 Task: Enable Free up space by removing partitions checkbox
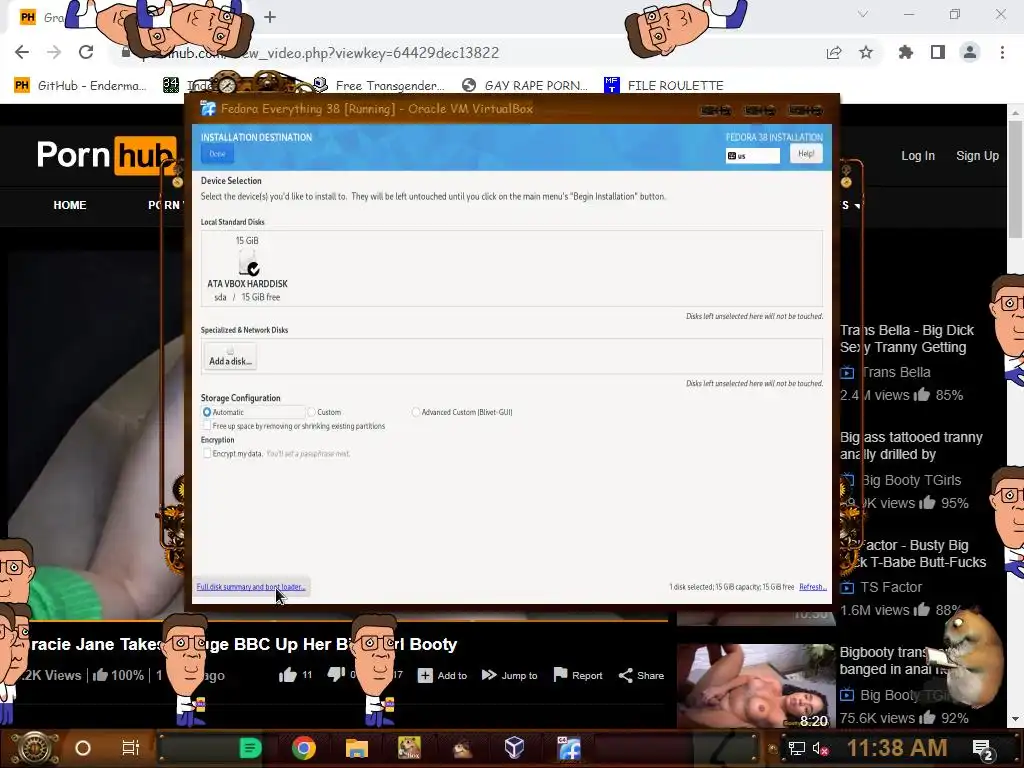click(207, 426)
